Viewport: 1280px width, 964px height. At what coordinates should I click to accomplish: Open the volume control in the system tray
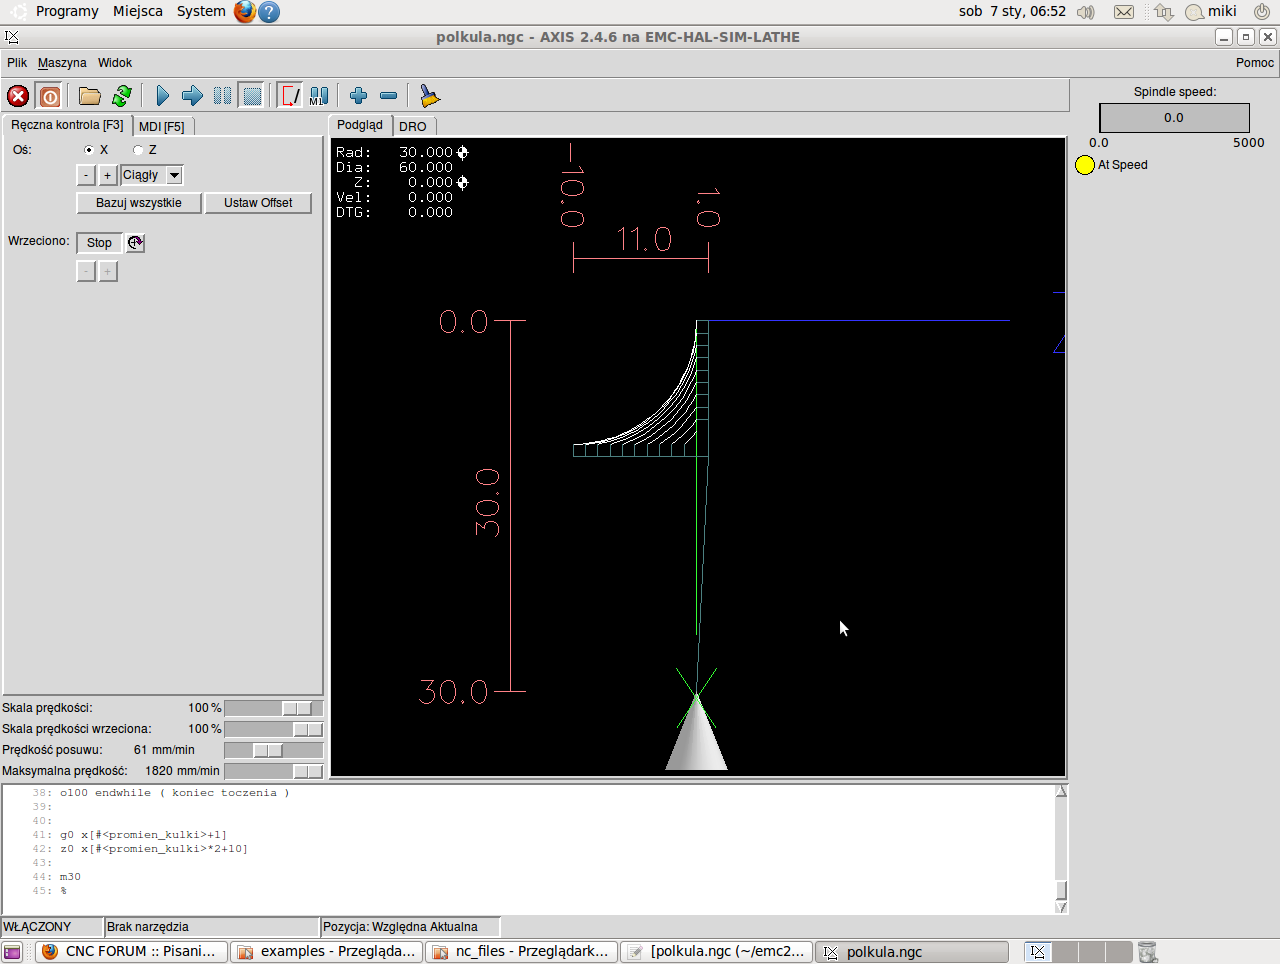1086,12
